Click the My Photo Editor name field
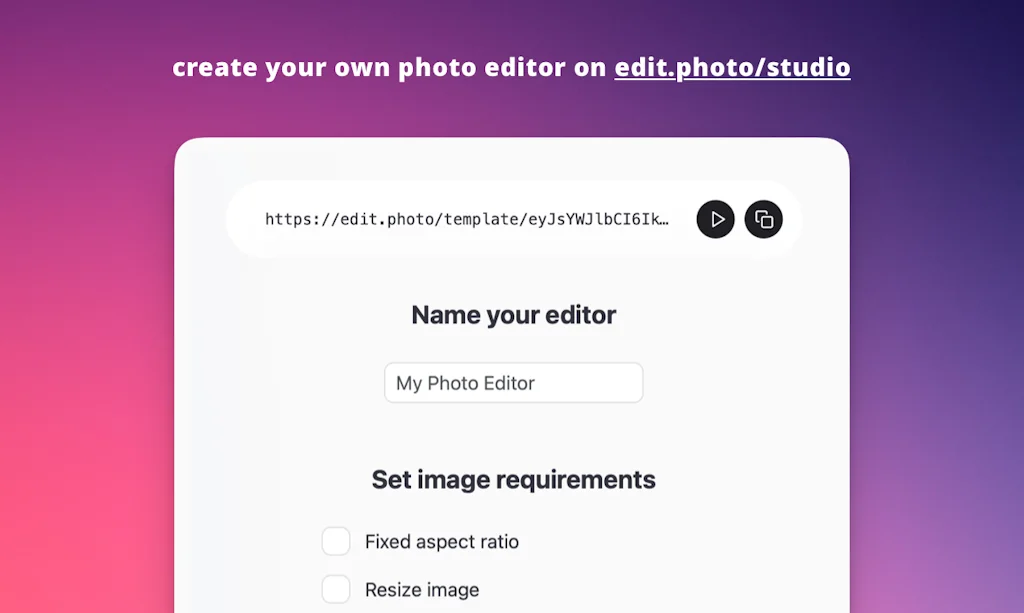1024x613 pixels. (x=513, y=382)
